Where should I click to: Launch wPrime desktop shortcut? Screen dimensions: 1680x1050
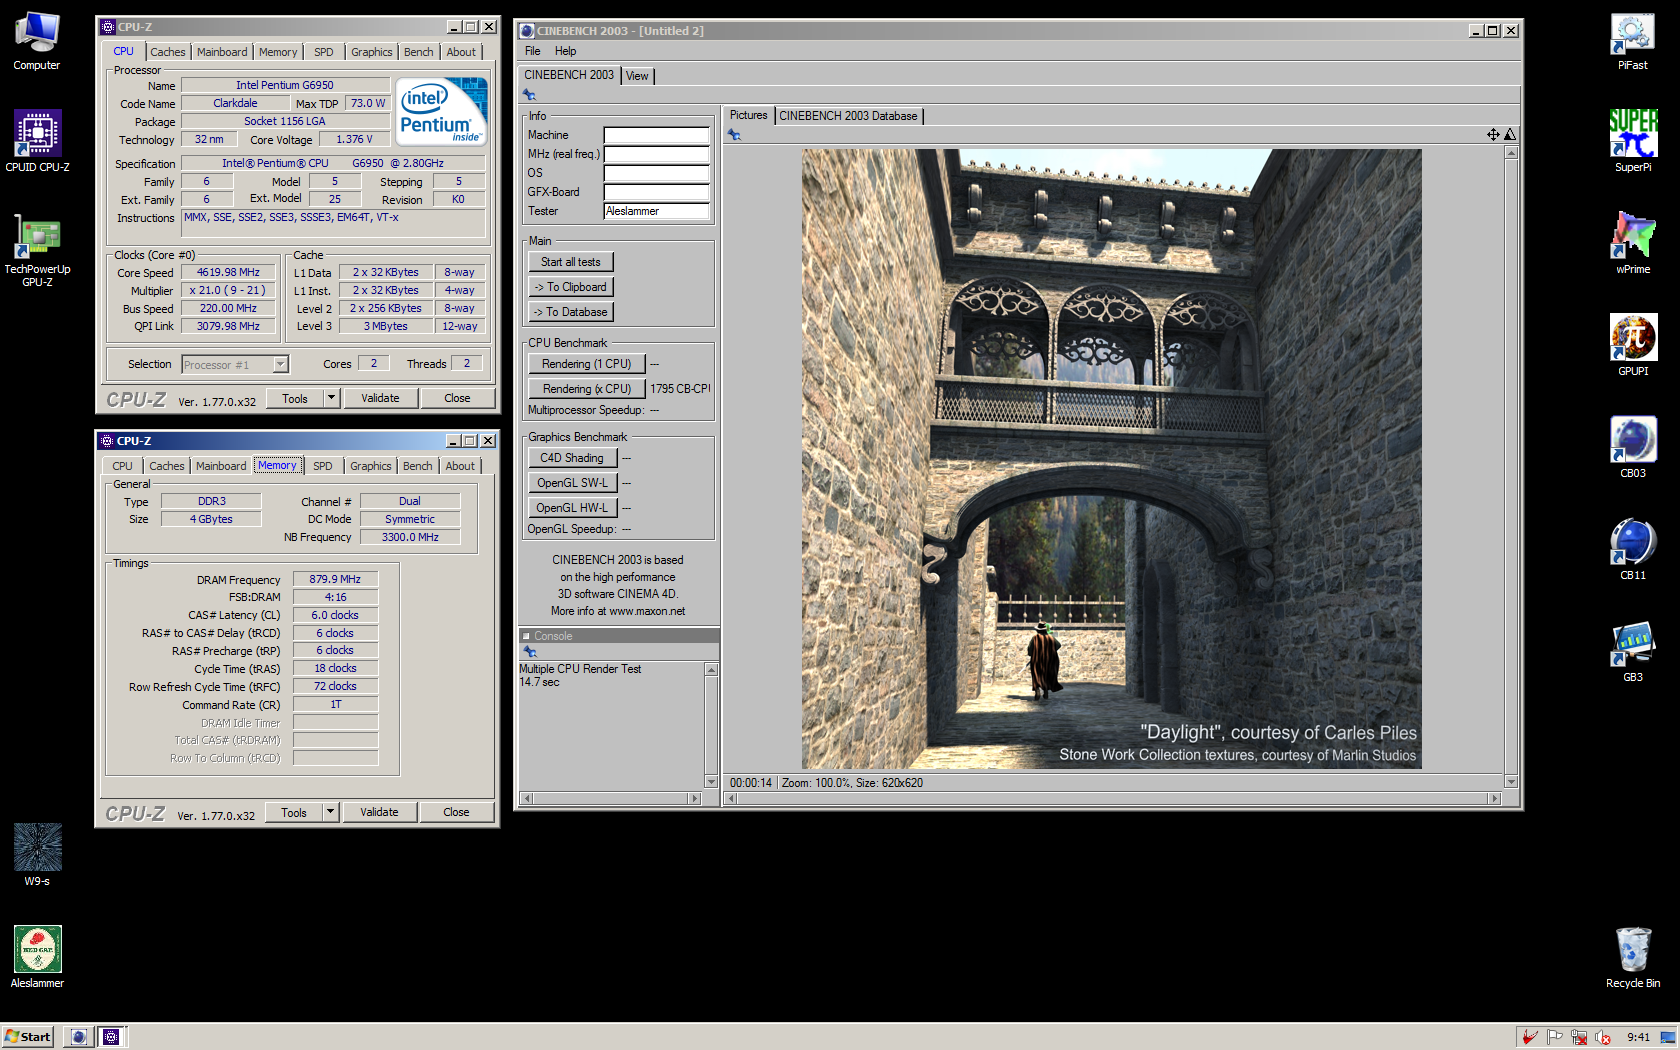[x=1633, y=243]
